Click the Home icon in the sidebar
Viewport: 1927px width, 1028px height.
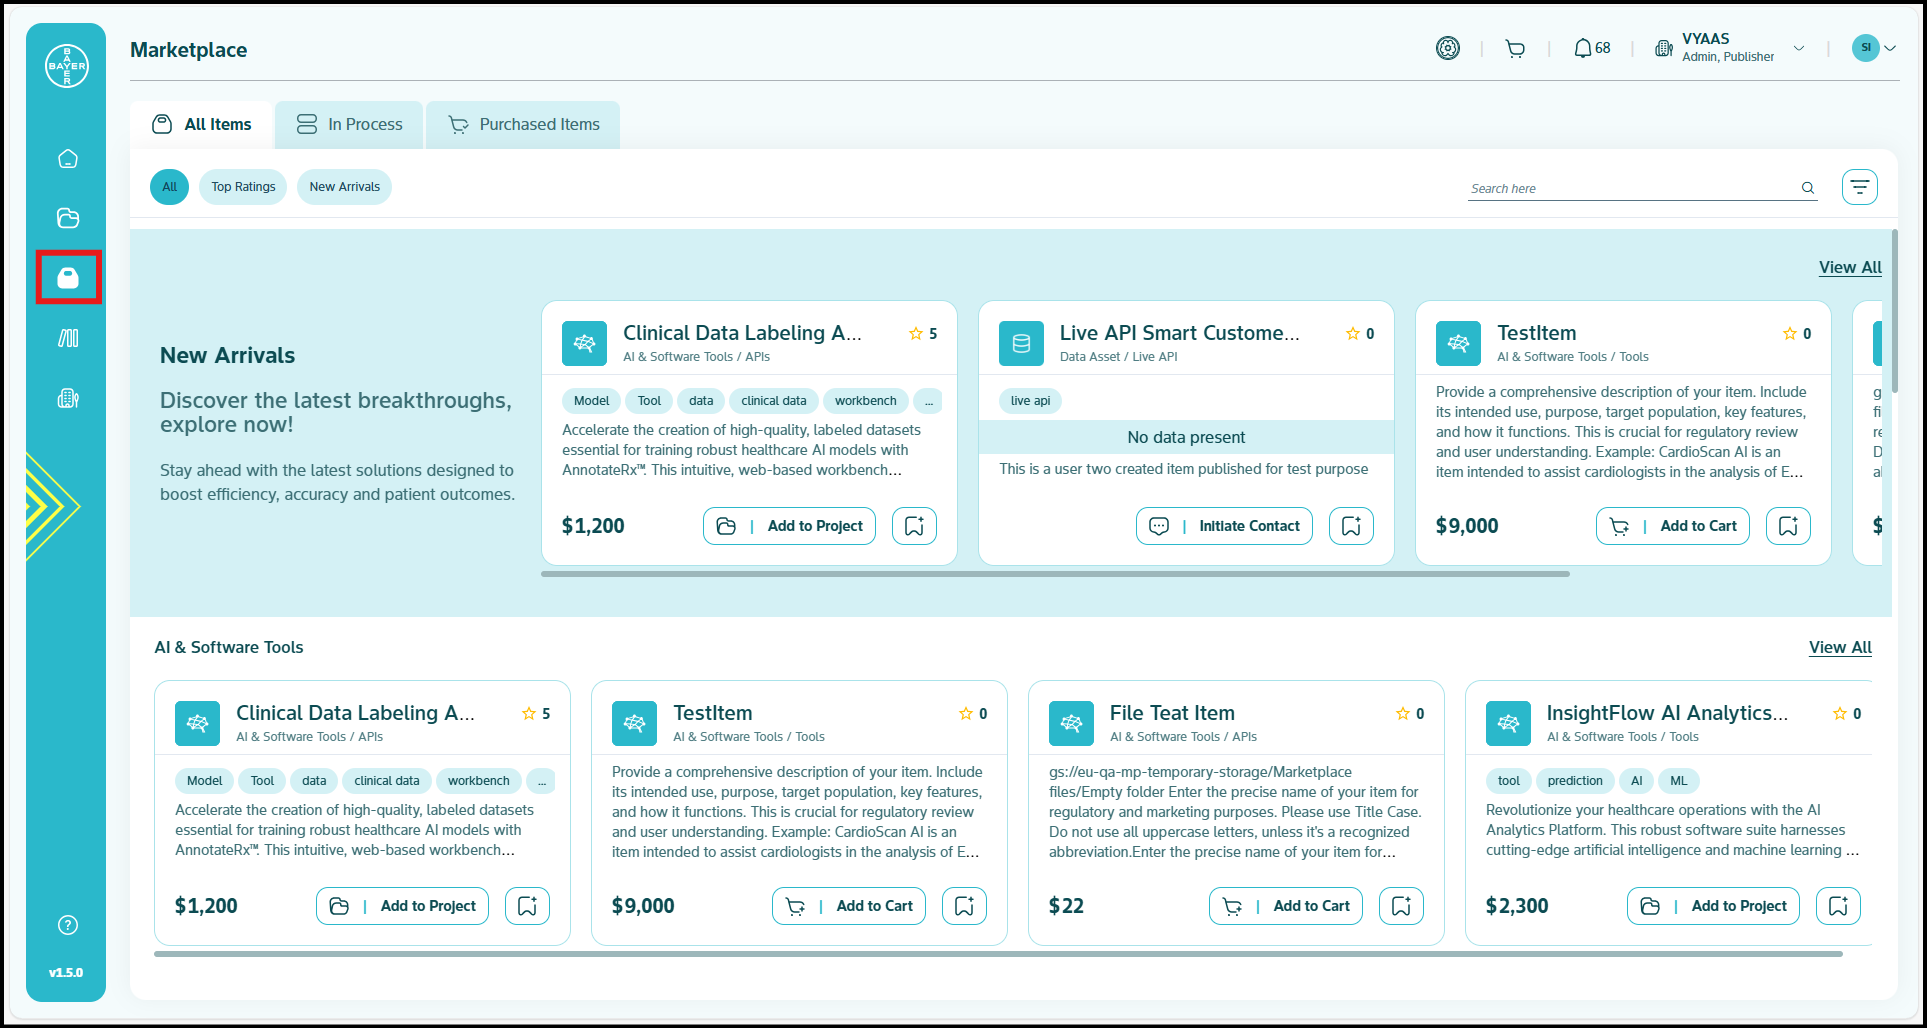click(x=68, y=159)
